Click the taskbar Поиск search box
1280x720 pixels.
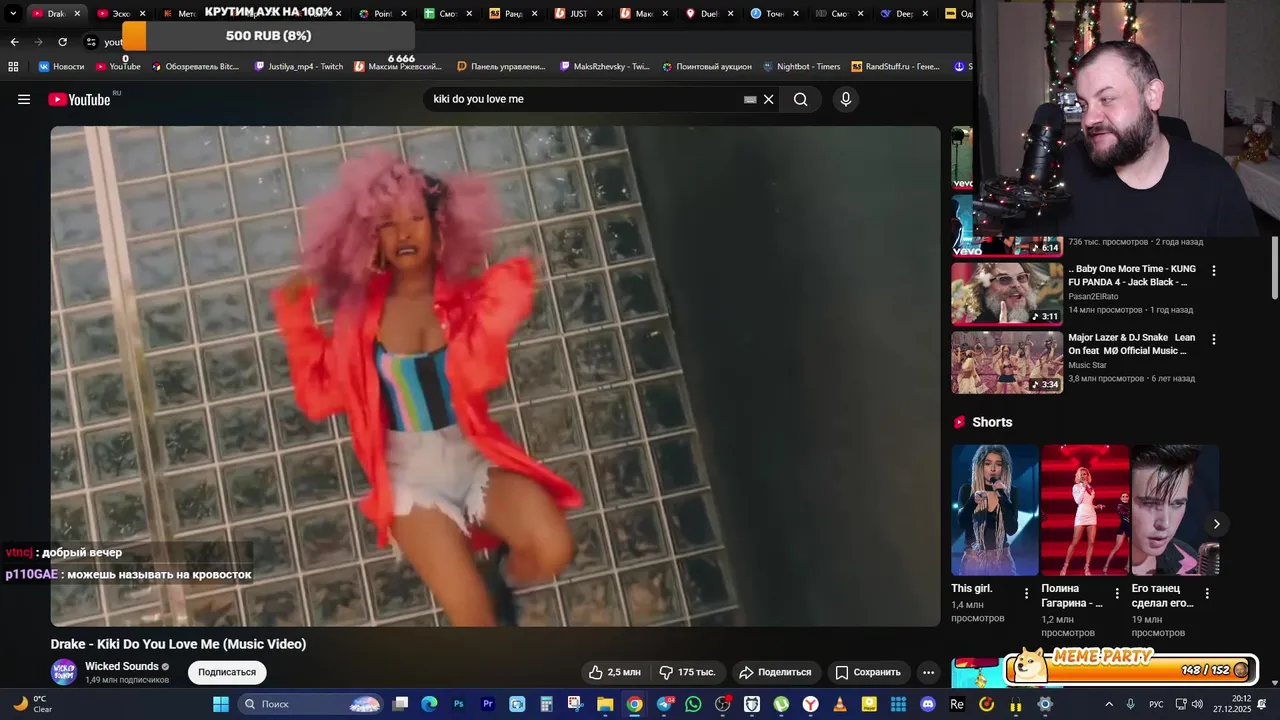click(311, 704)
